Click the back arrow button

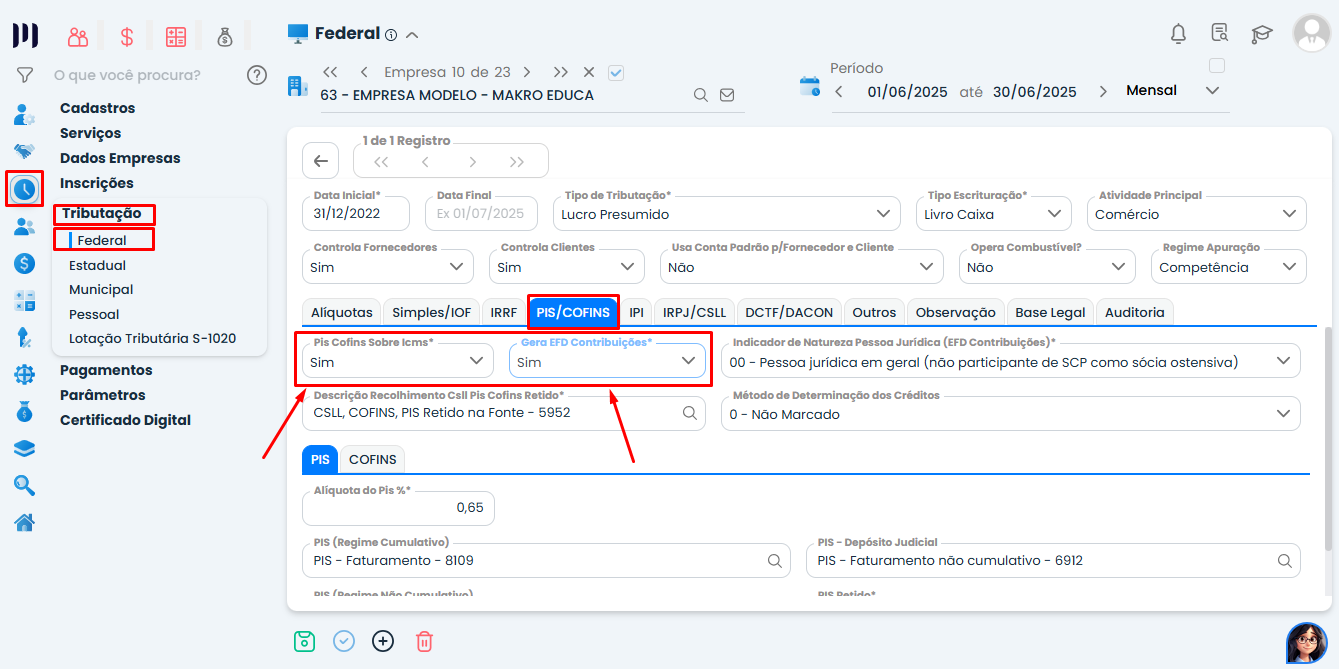click(320, 161)
